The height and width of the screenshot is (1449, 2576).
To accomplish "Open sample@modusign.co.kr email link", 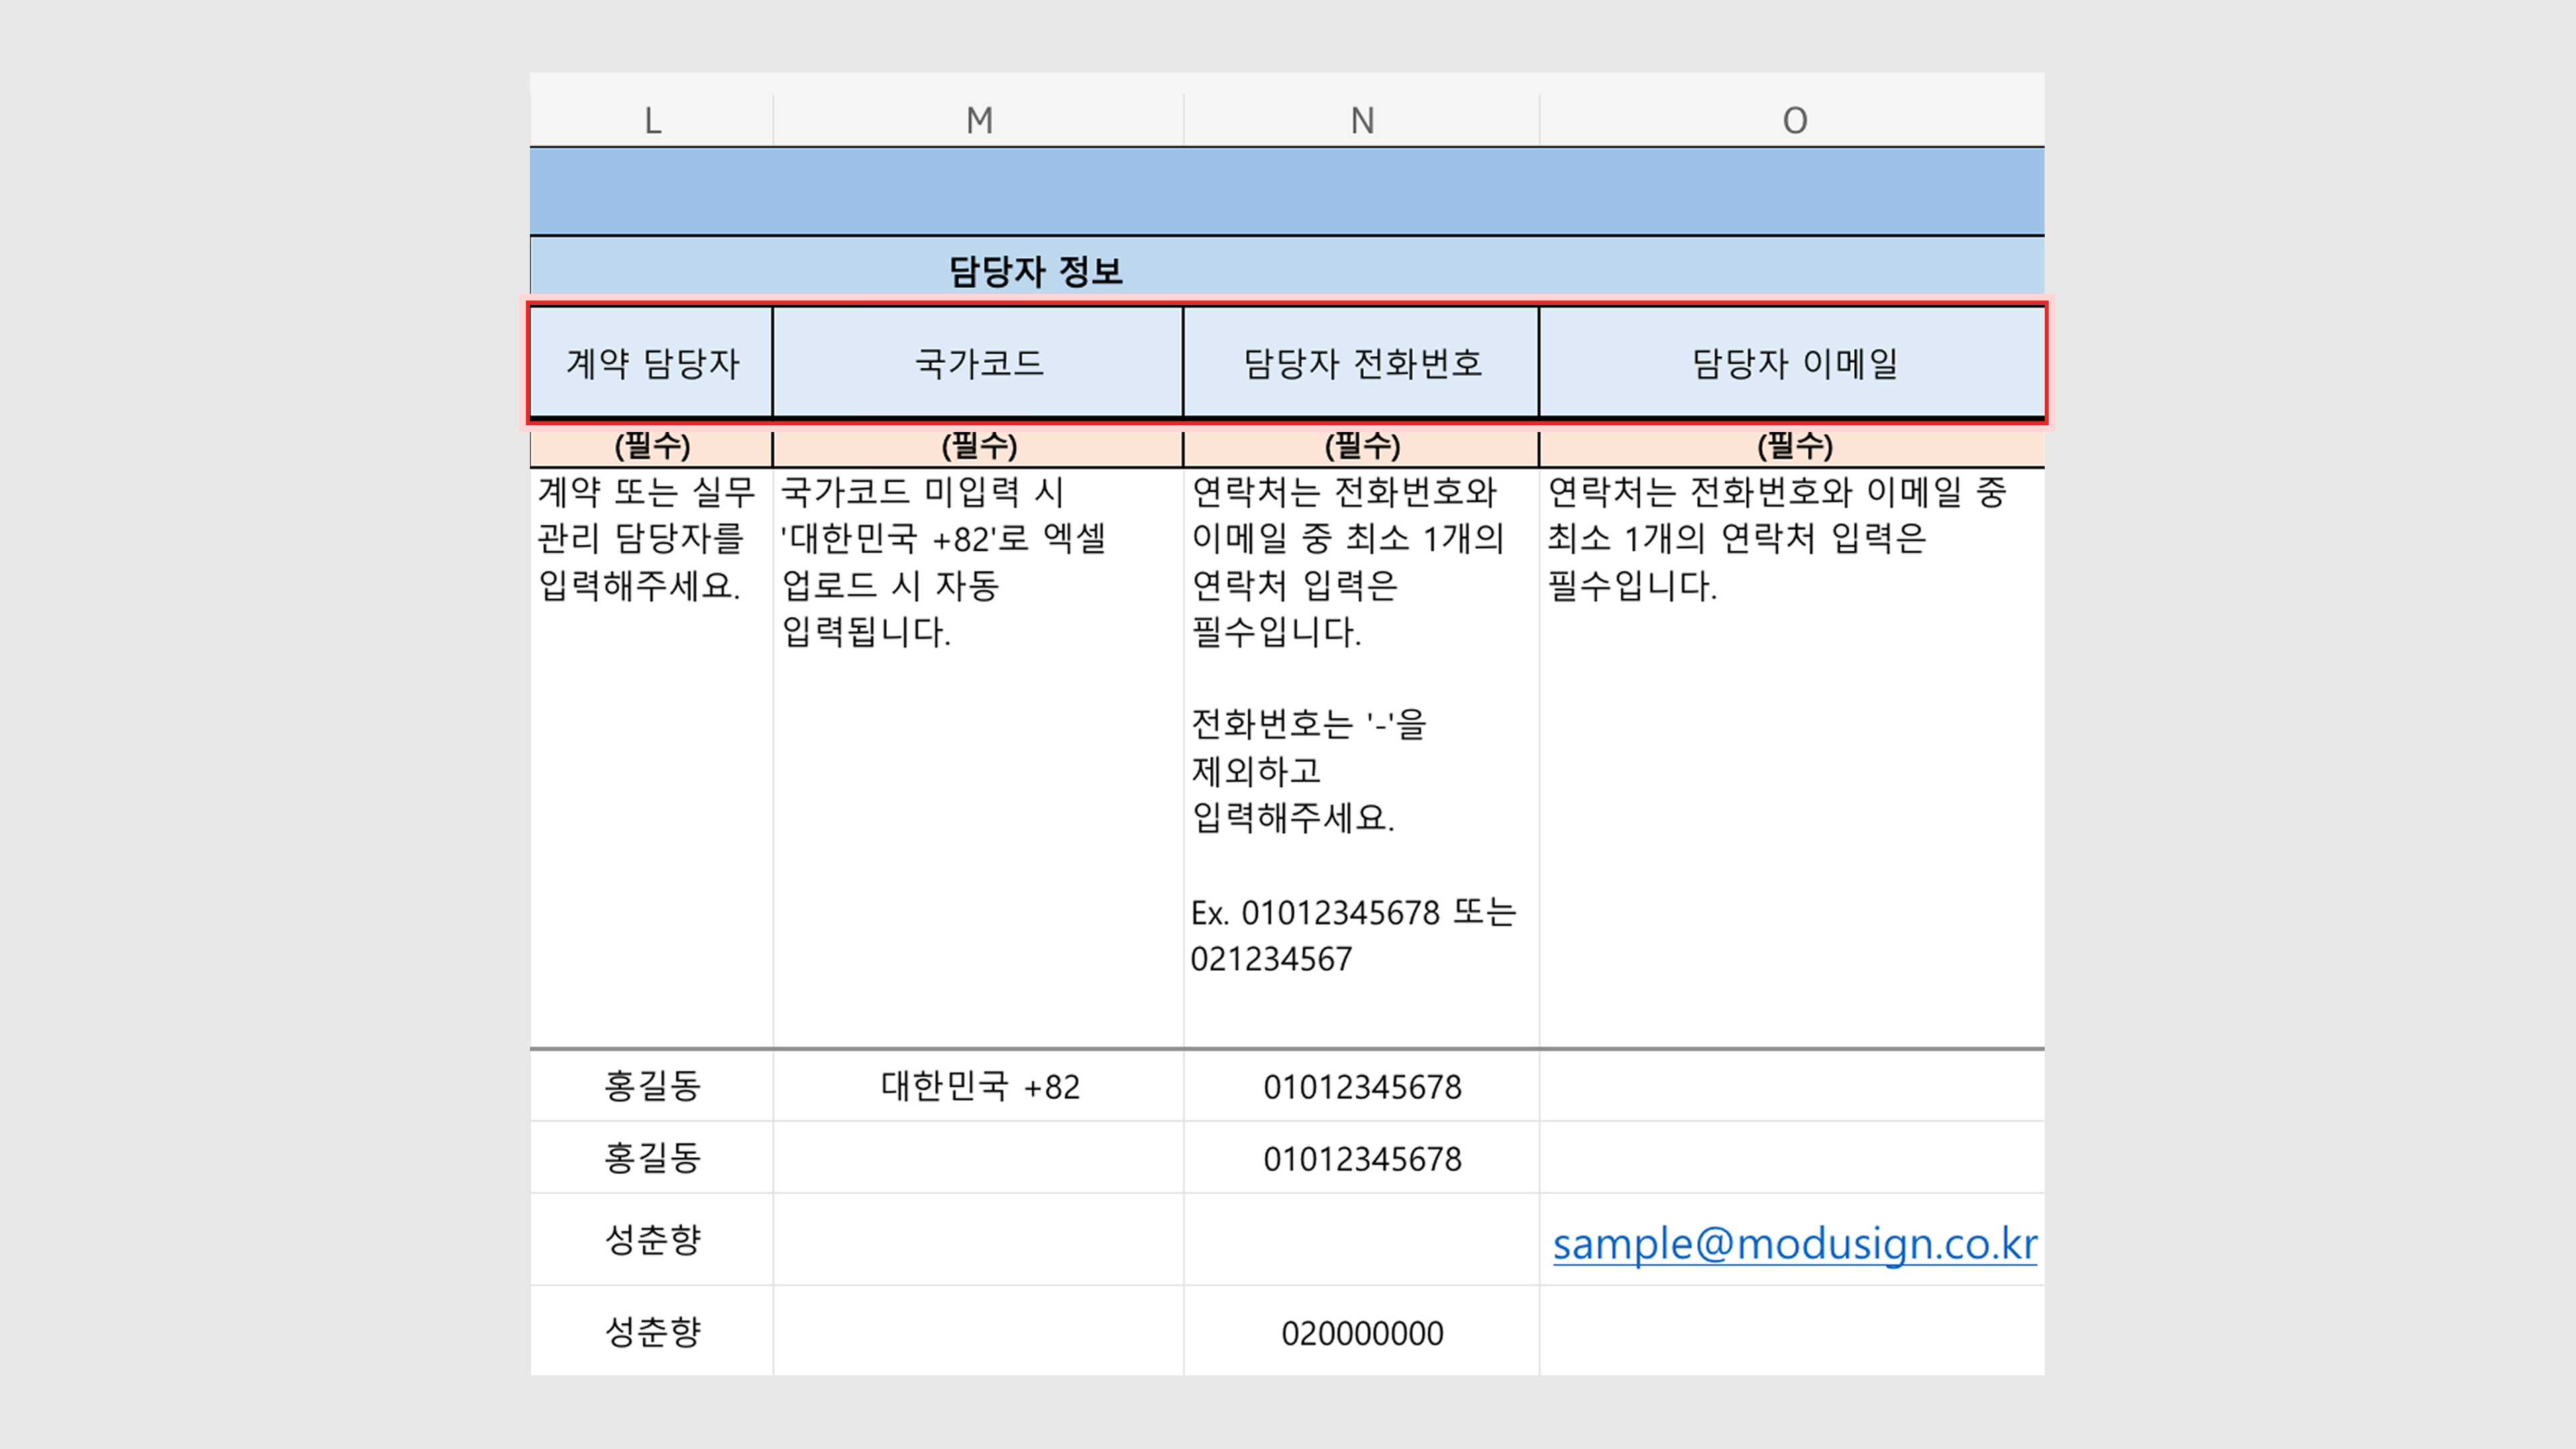I will point(1793,1244).
